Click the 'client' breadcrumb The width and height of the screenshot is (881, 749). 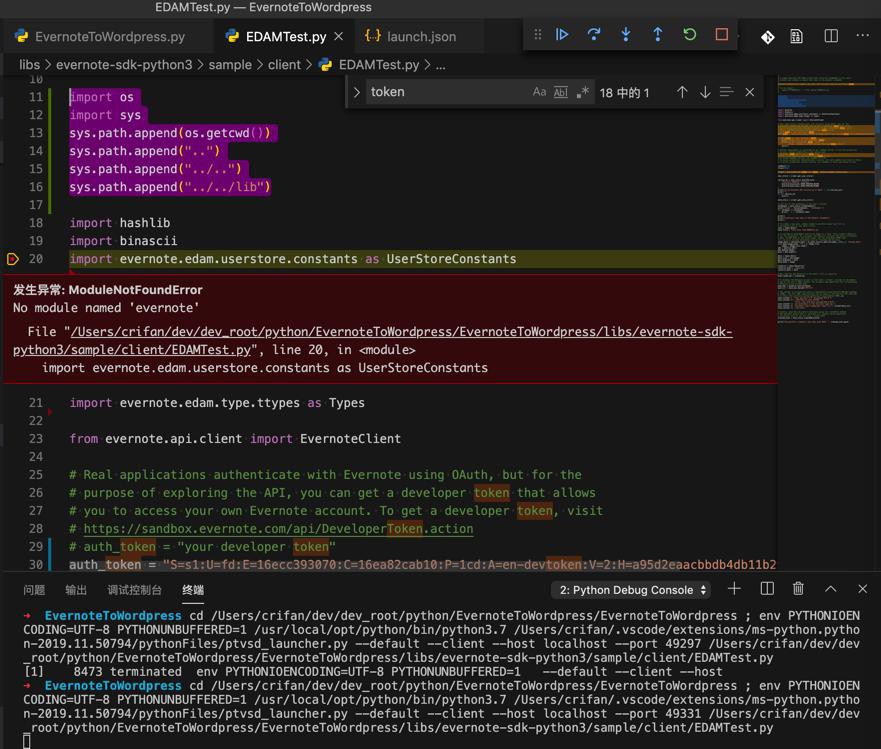pyautogui.click(x=284, y=65)
